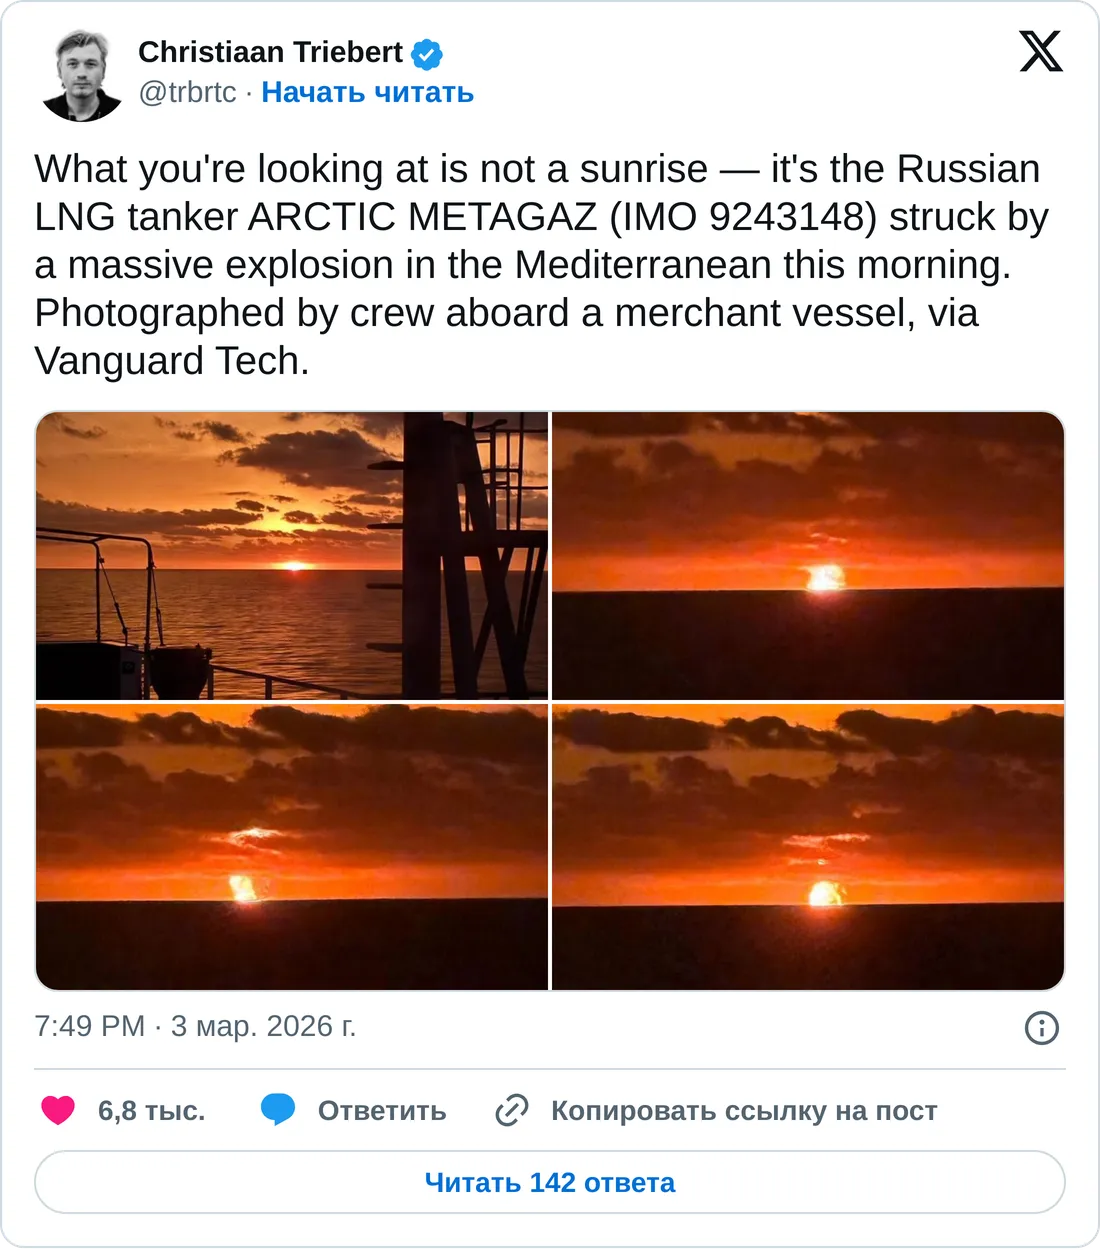Open the top-right explosion photo

point(808,556)
